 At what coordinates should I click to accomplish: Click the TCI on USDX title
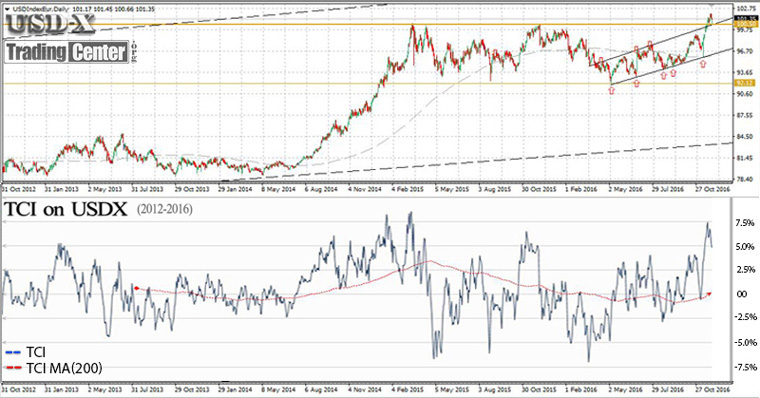pos(65,209)
